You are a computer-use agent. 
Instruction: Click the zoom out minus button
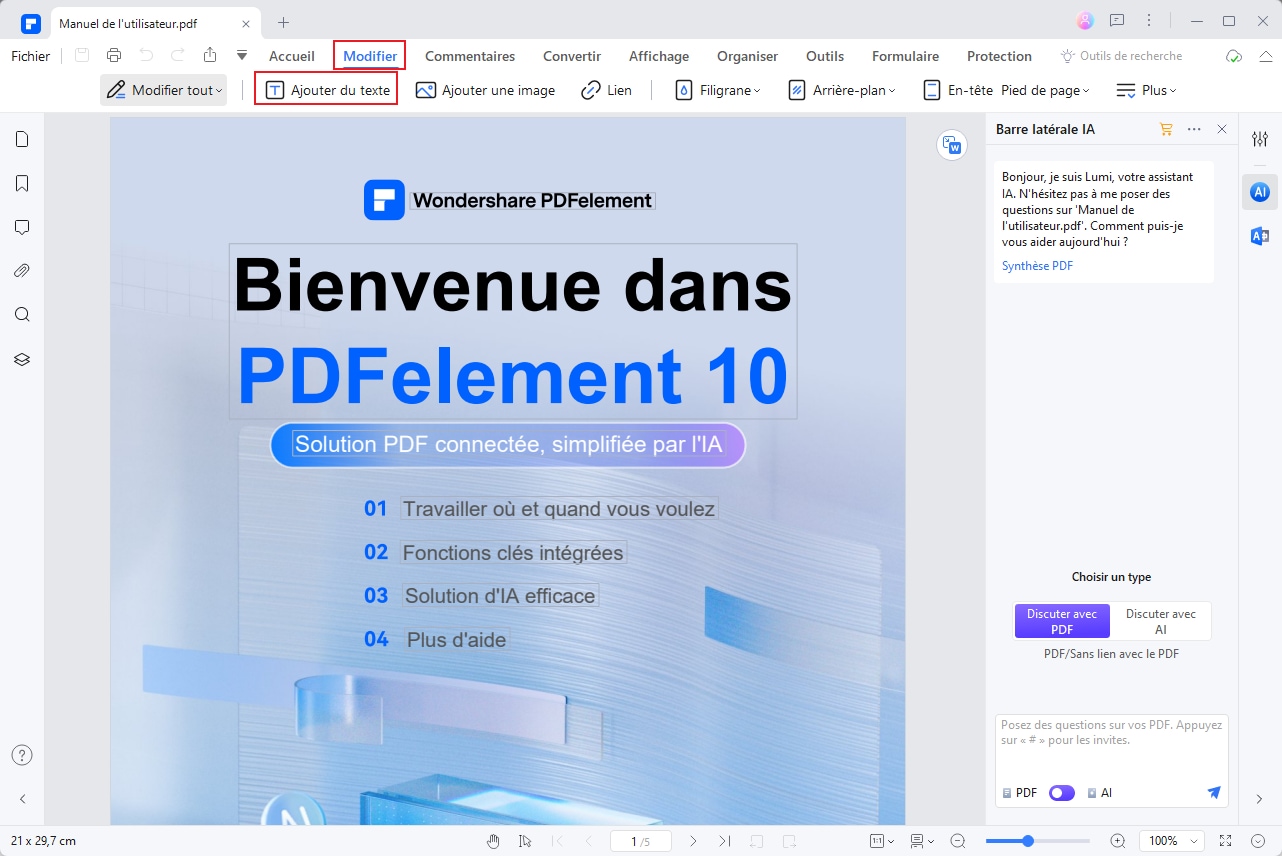(x=958, y=841)
